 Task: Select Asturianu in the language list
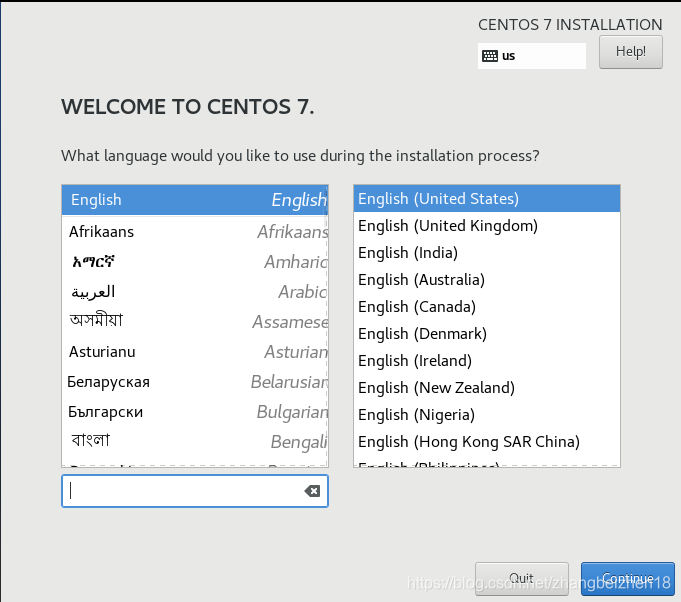pyautogui.click(x=195, y=352)
